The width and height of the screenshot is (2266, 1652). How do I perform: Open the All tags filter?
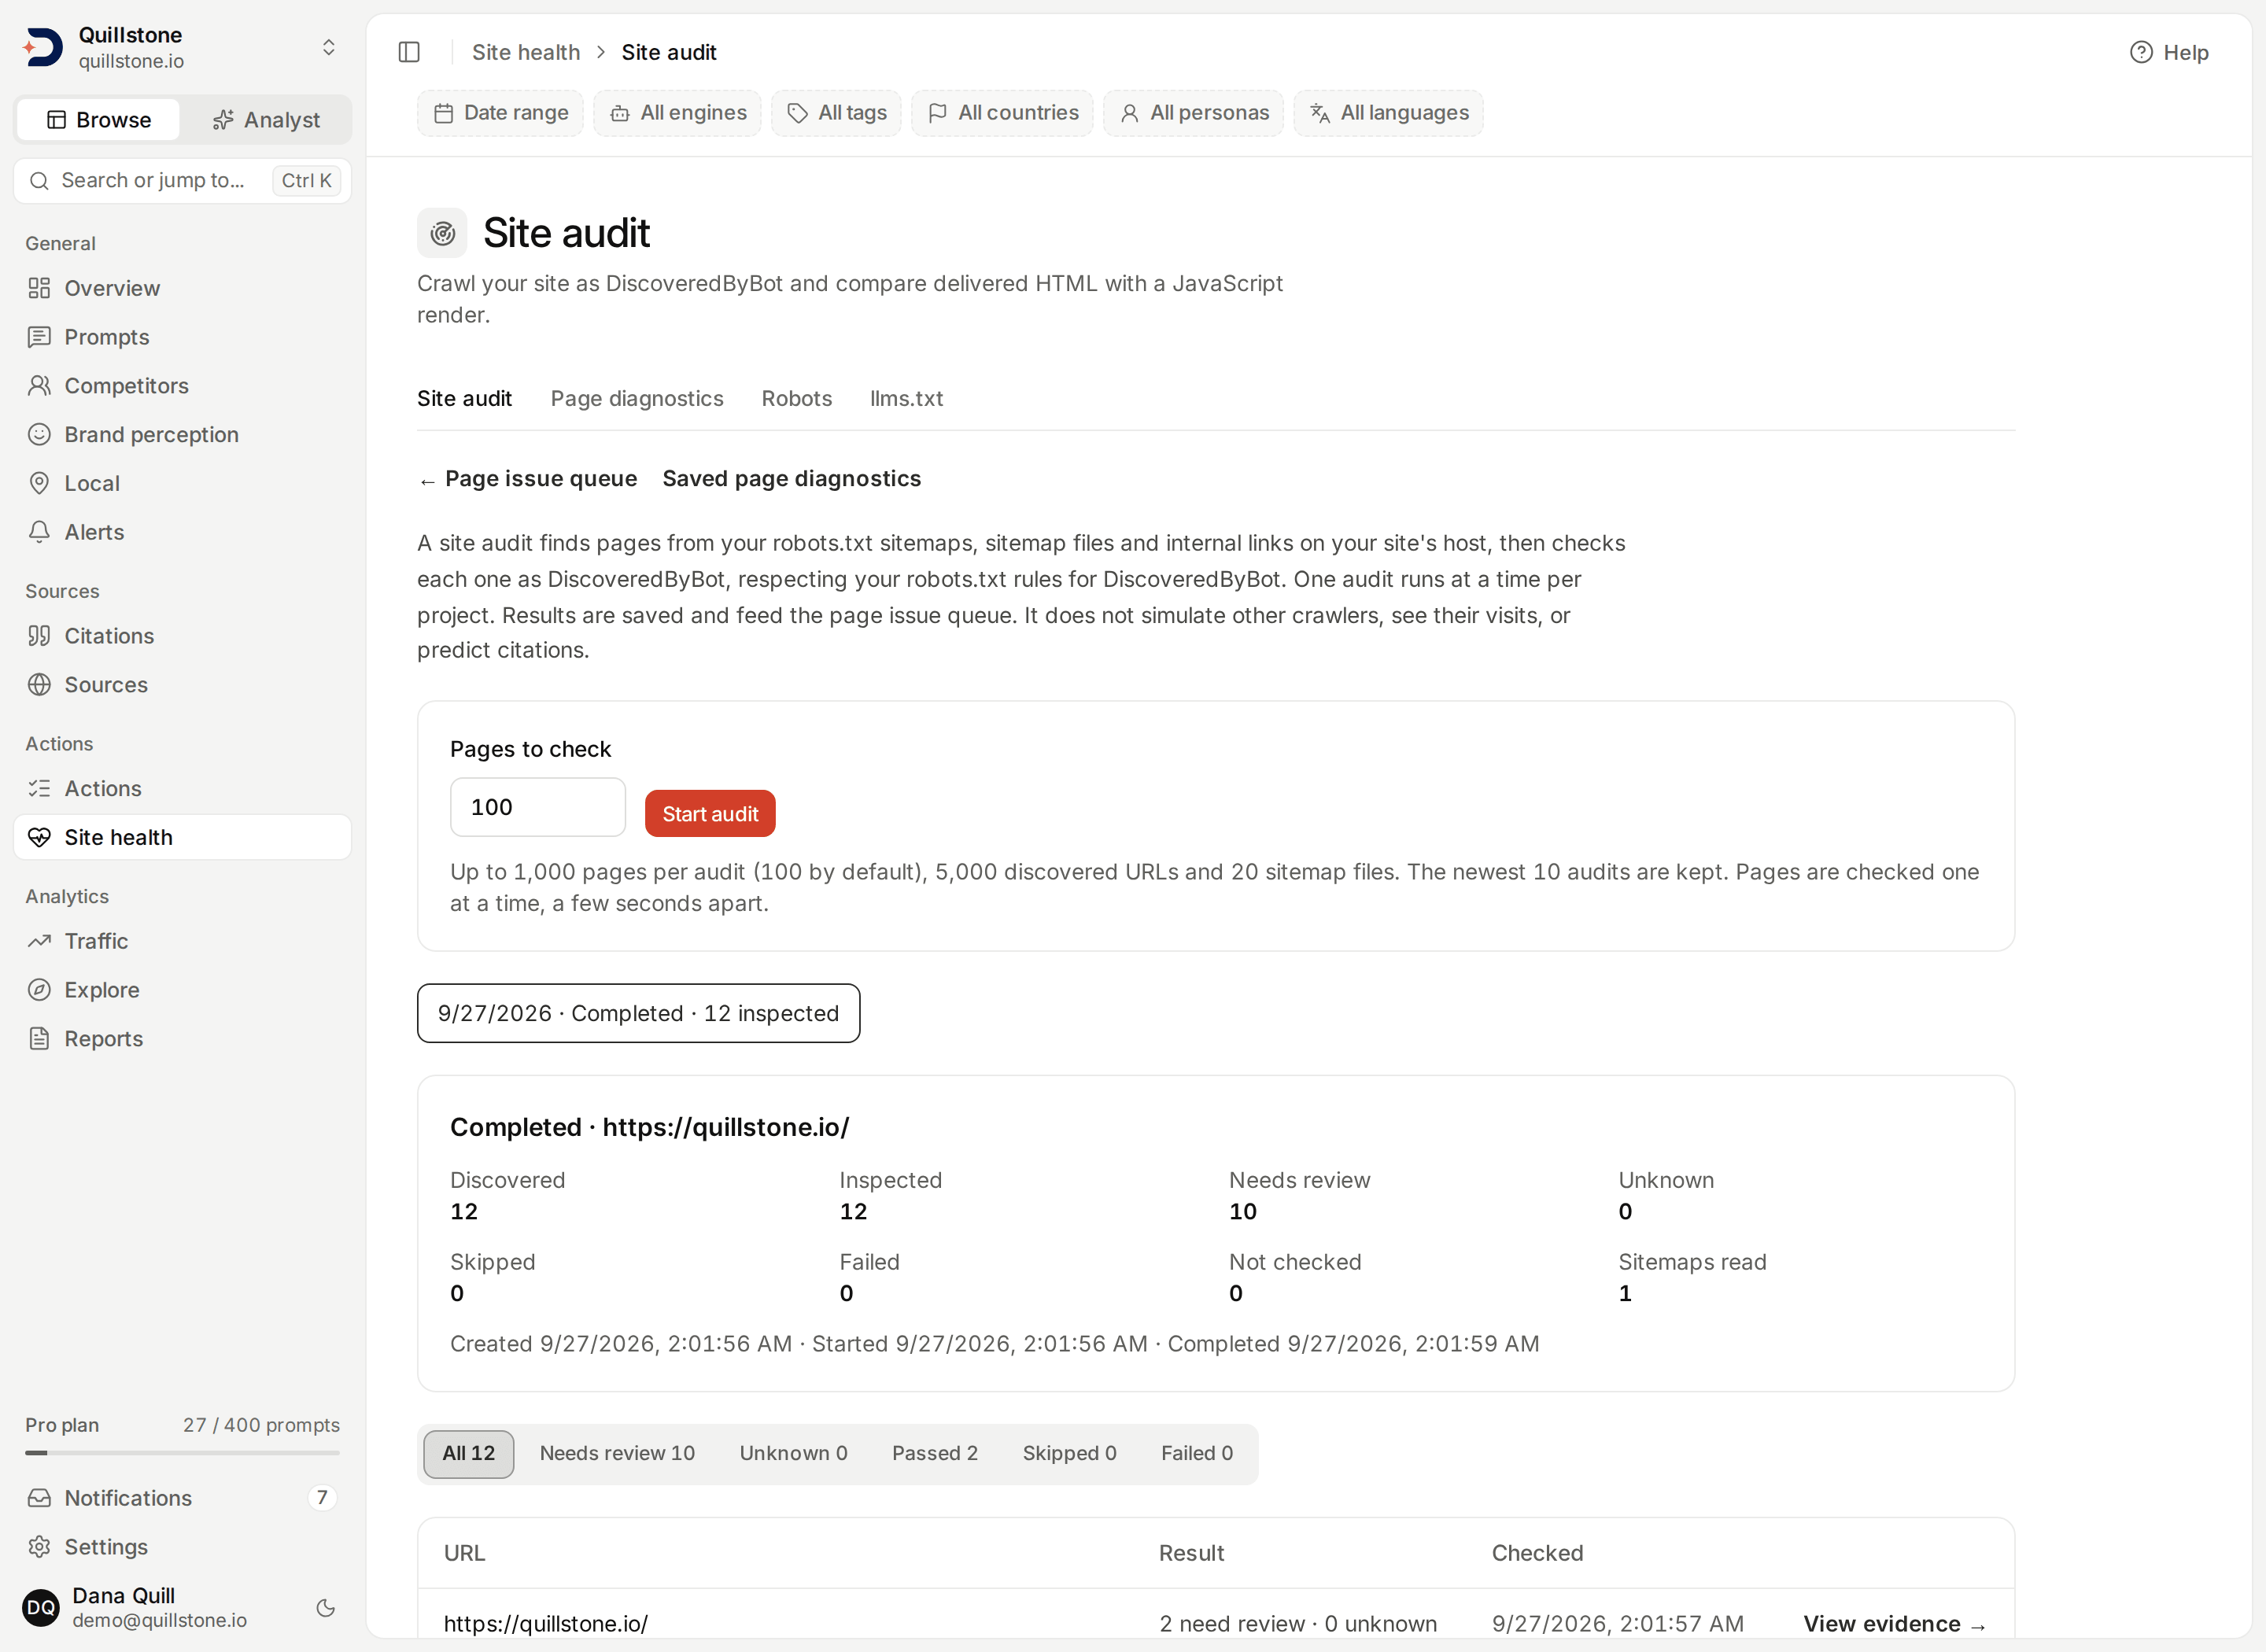point(836,113)
